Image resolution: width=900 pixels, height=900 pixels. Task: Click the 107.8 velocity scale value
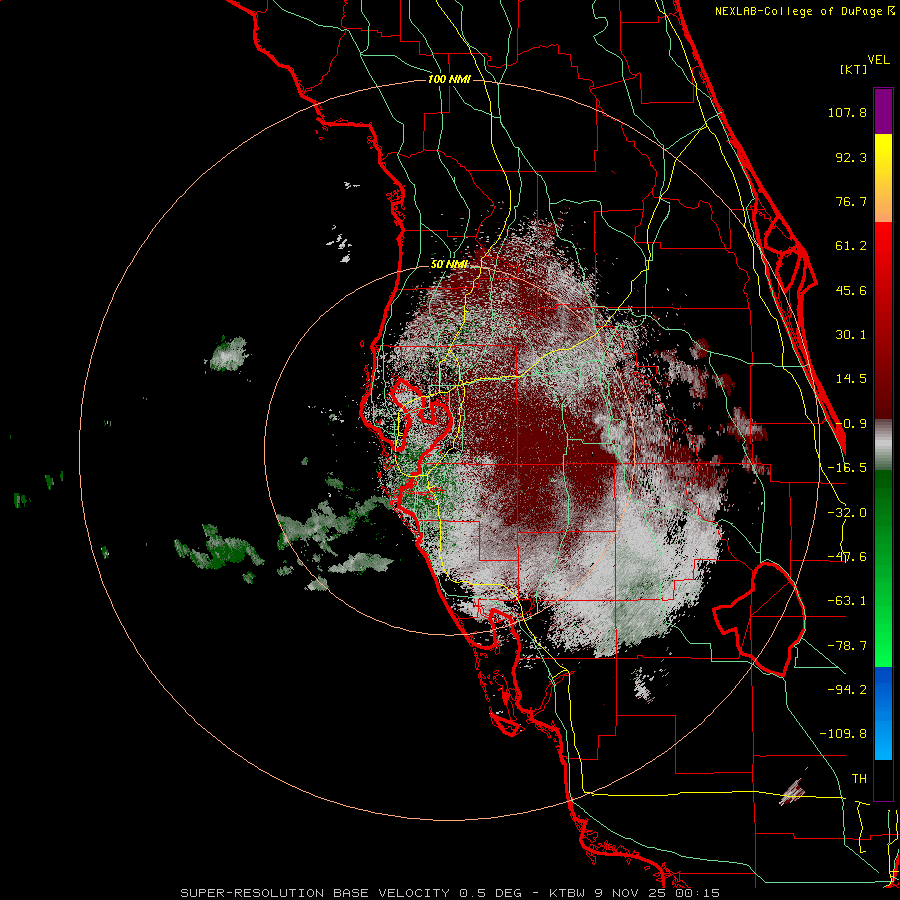[x=847, y=112]
